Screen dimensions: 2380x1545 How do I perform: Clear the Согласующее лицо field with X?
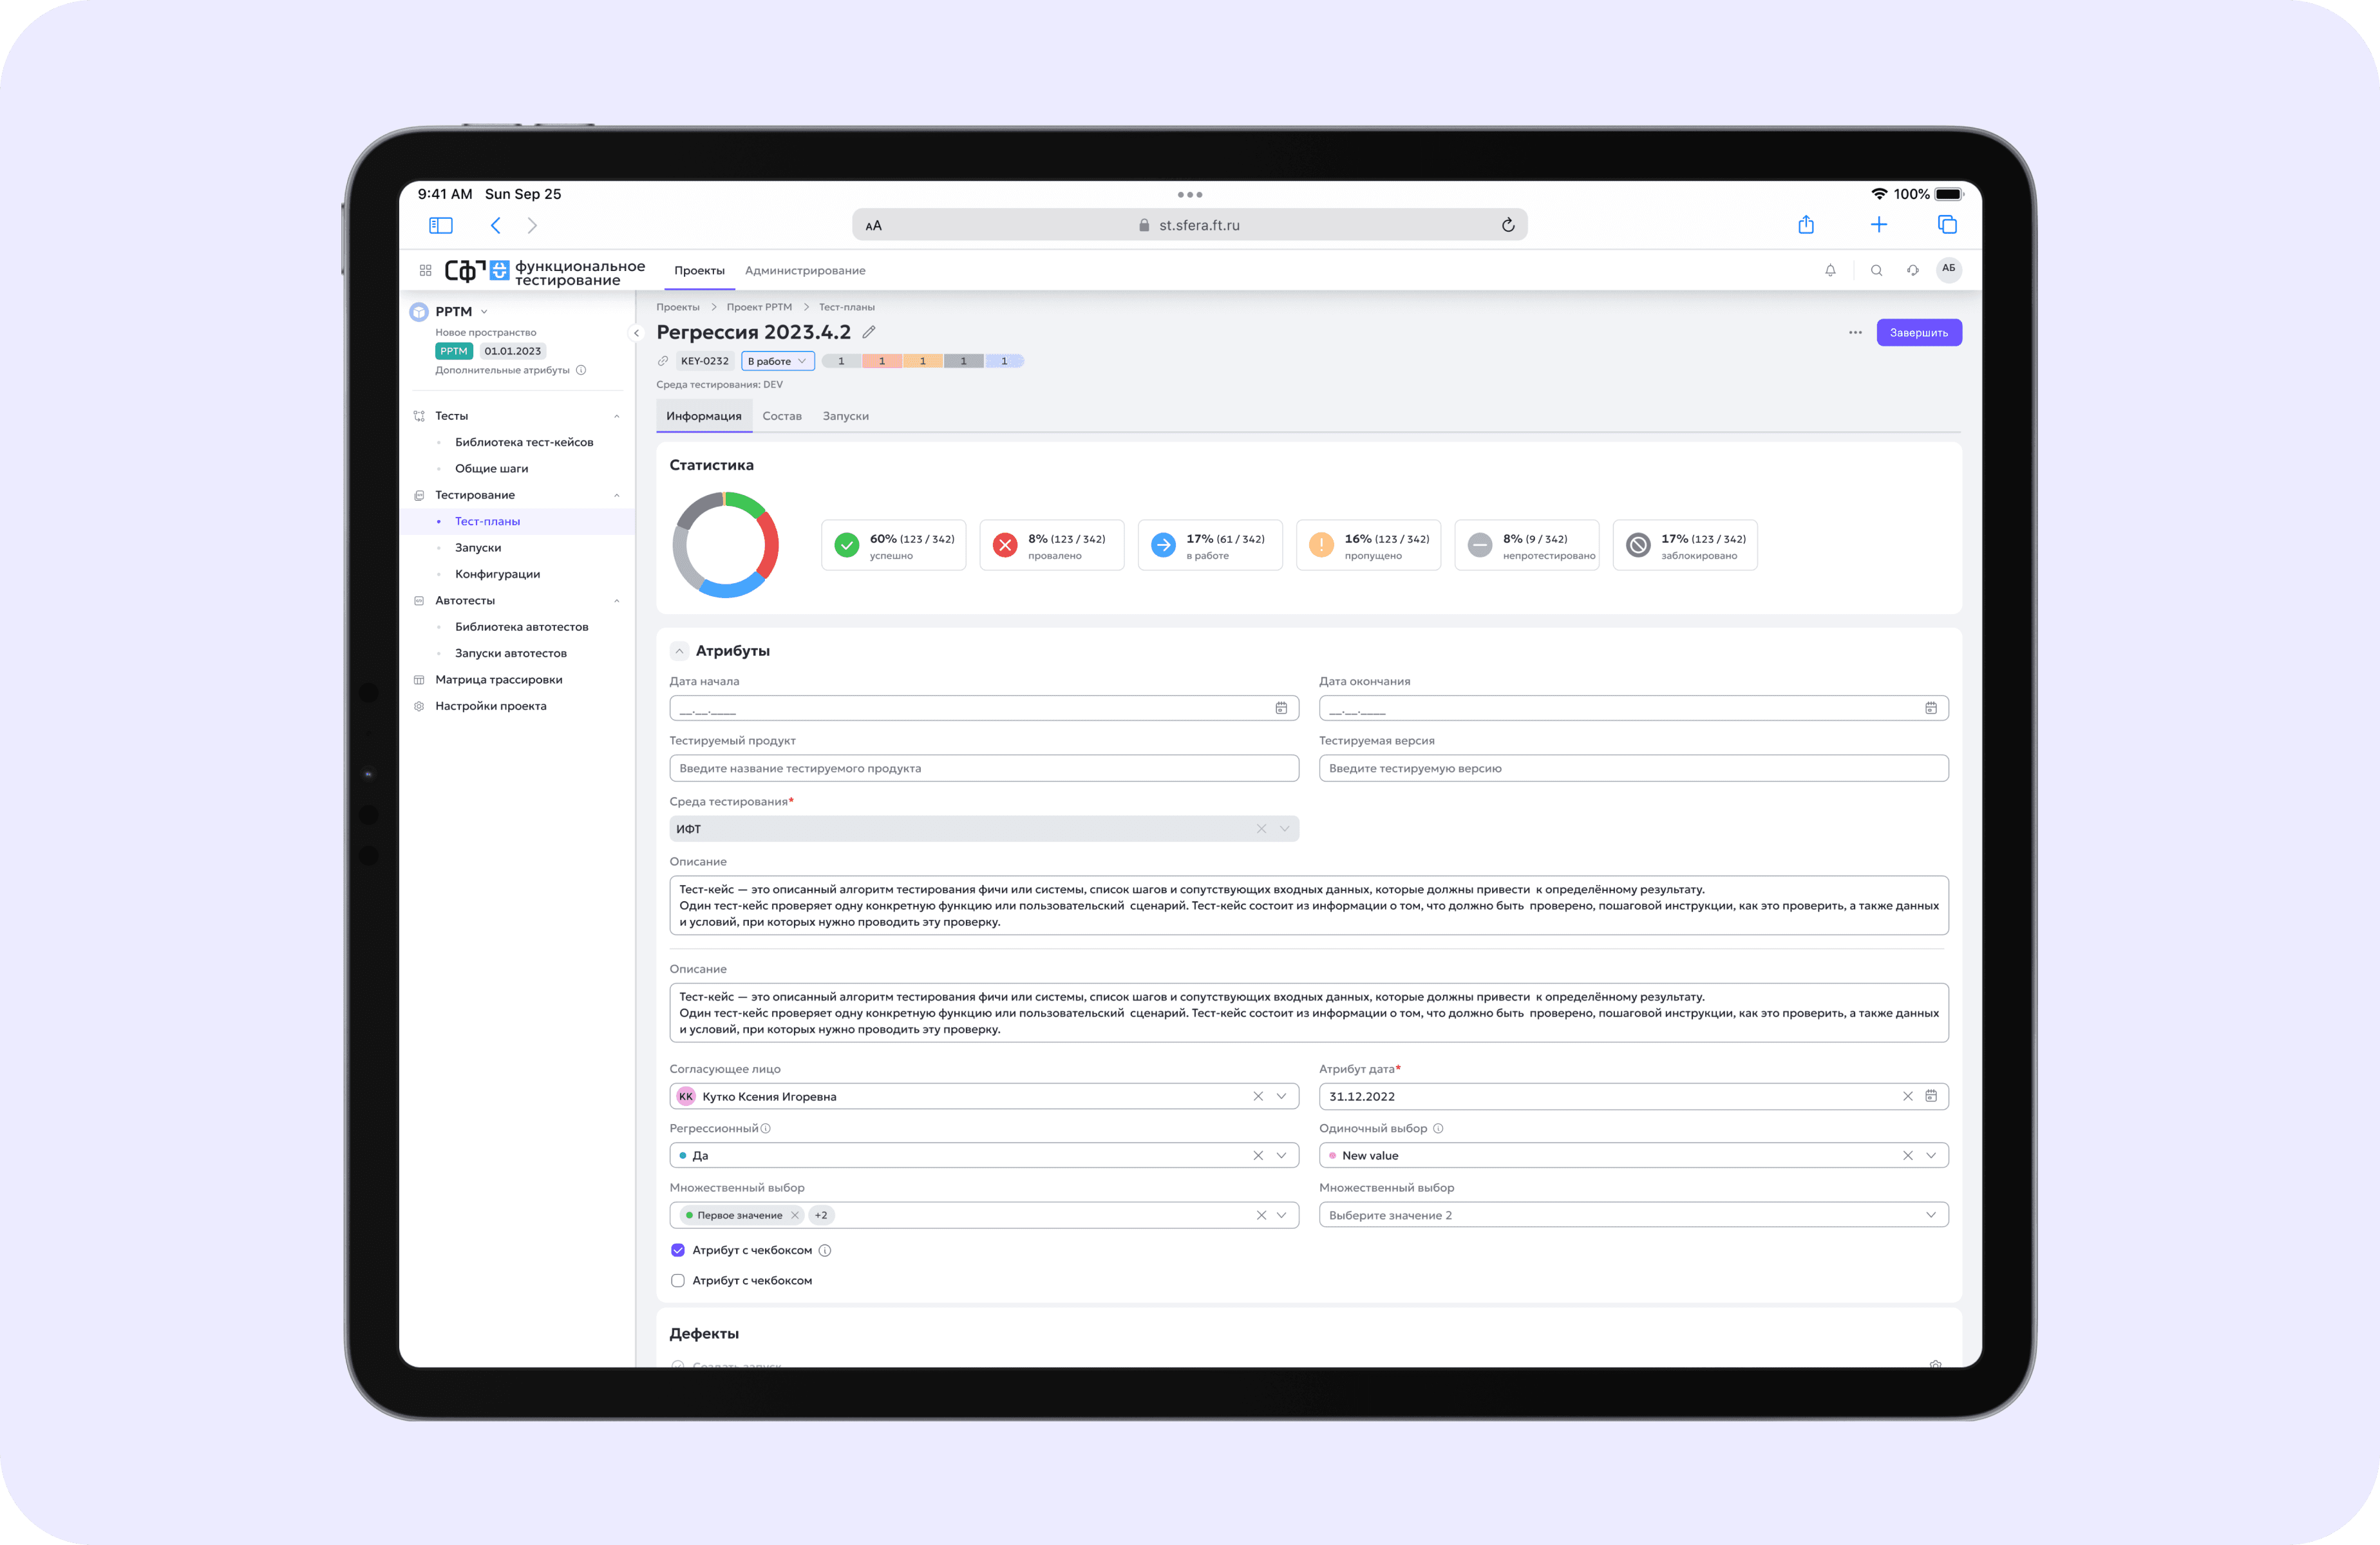coord(1258,1096)
